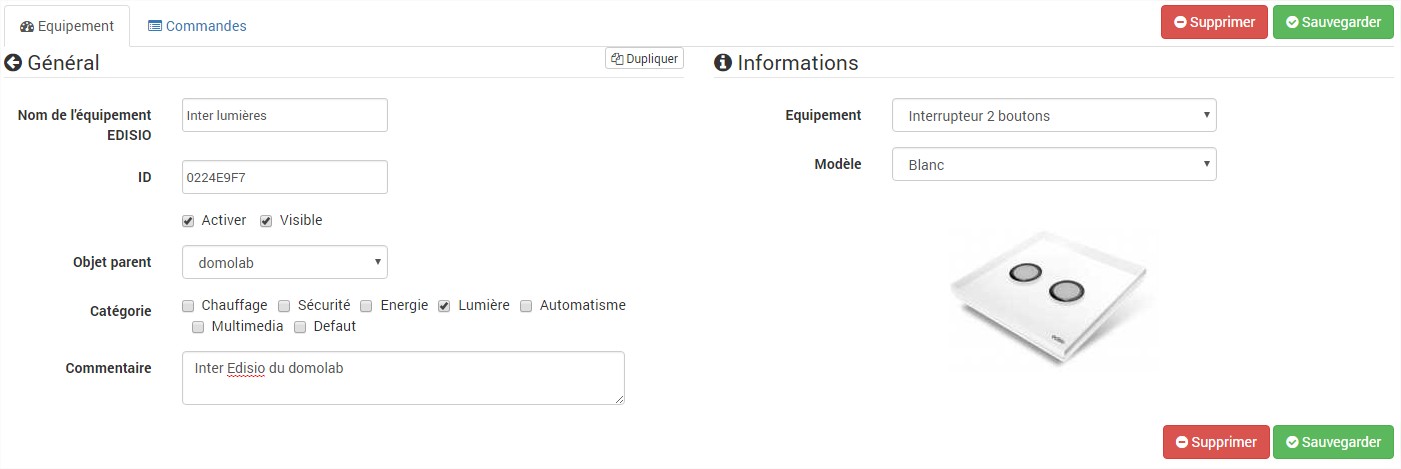
Task: Enable the Chauffage category checkbox
Action: coord(188,306)
